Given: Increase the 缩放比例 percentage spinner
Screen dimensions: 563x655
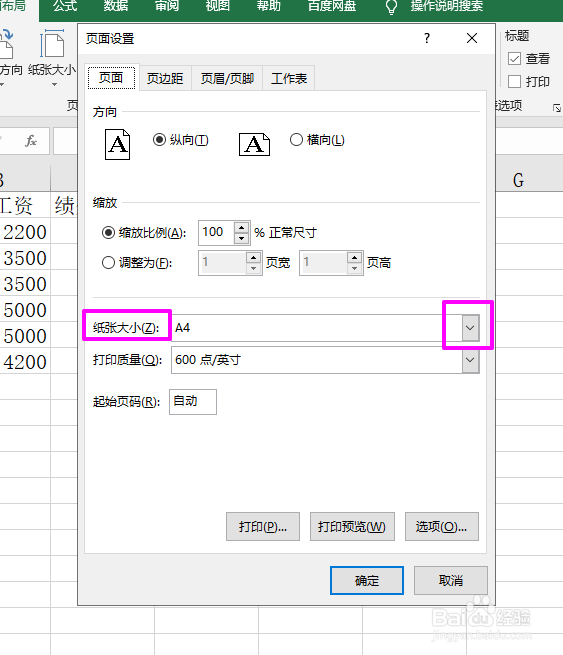Looking at the screenshot, I should 241,228.
